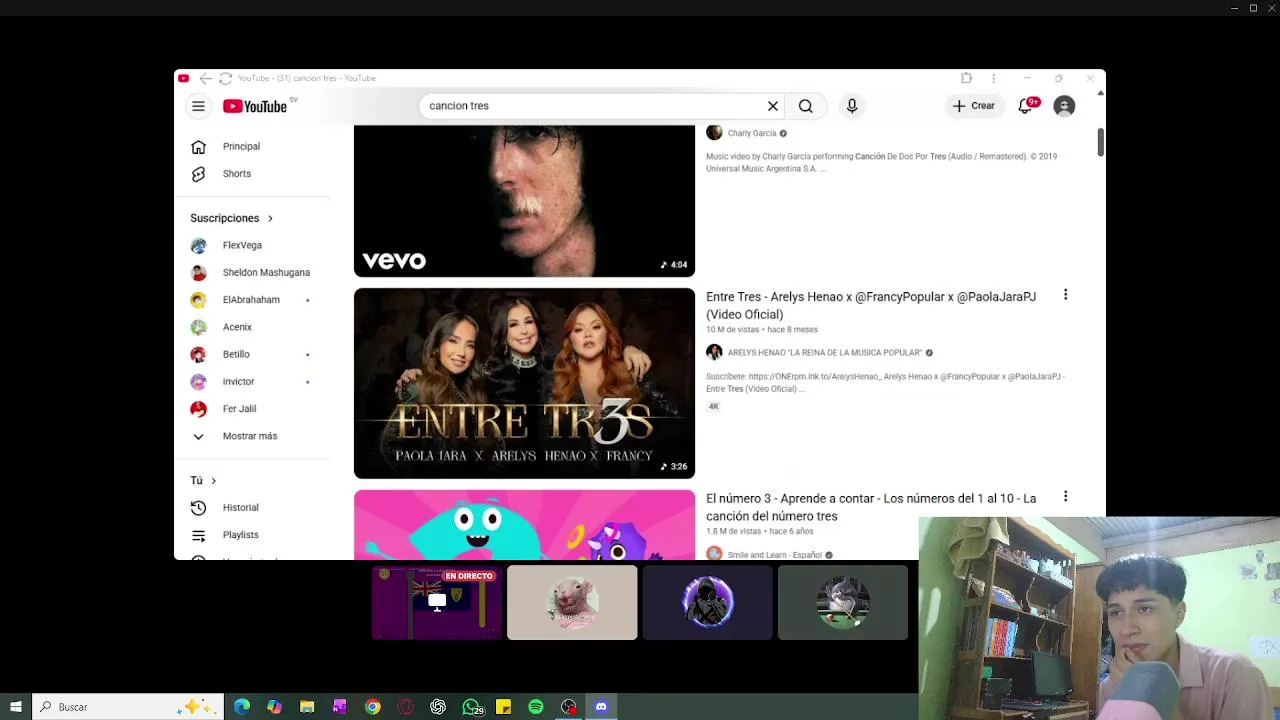Select the white rat avatar tile
Screen dimensions: 1280x720
(572, 603)
